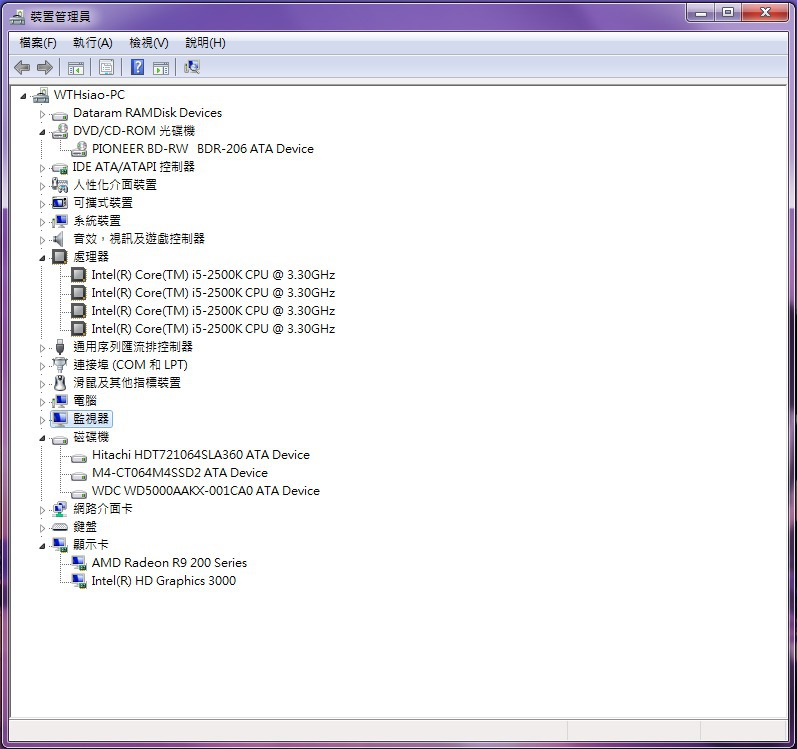
Task: Click the Back arrow toolbar icon
Action: (x=22, y=67)
